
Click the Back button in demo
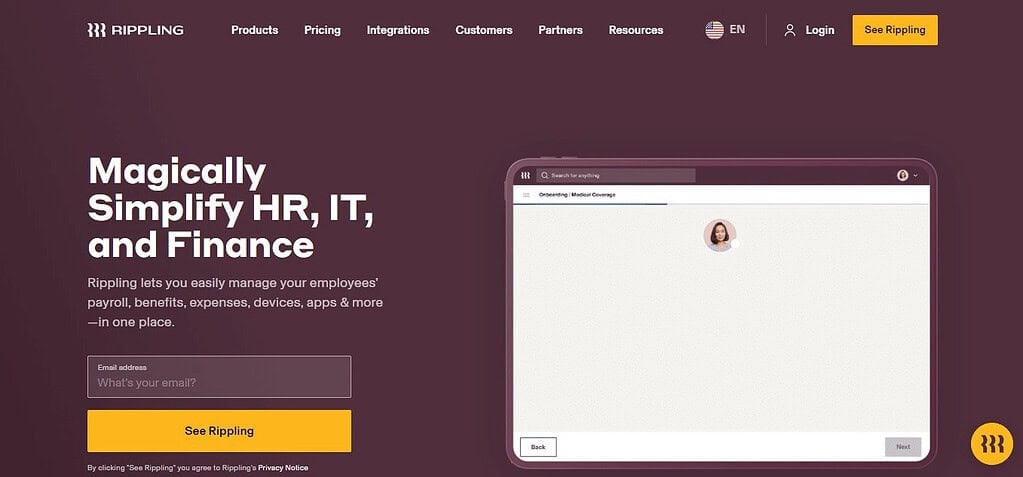538,447
